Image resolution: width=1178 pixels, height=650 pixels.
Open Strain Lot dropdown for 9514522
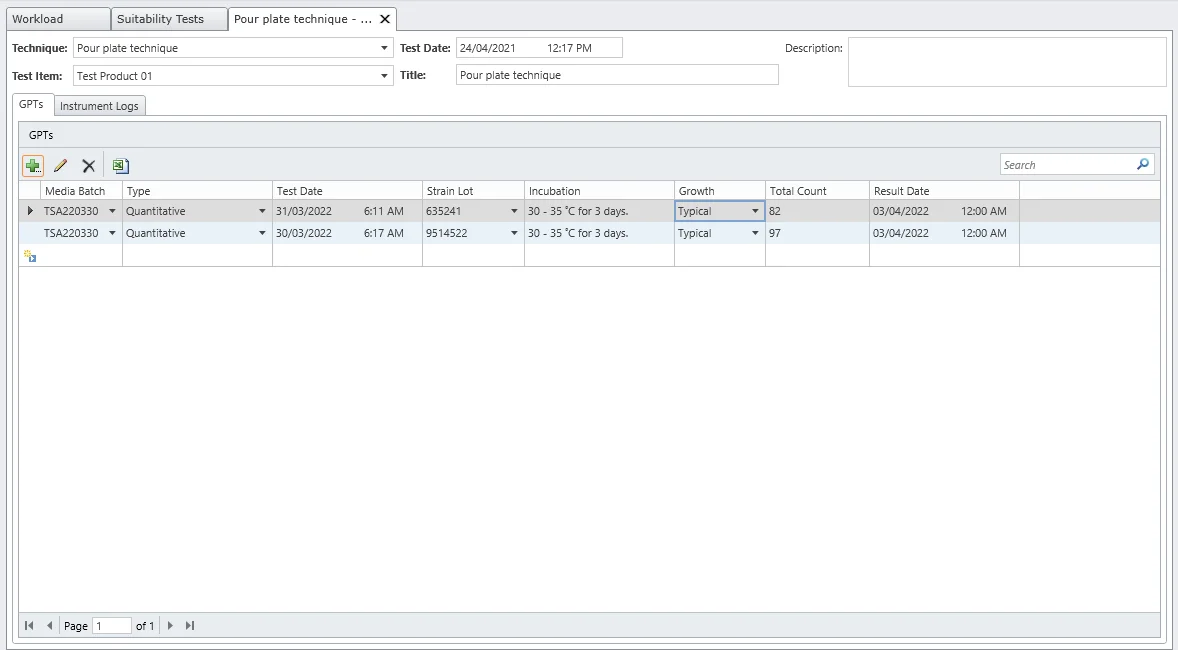click(514, 233)
